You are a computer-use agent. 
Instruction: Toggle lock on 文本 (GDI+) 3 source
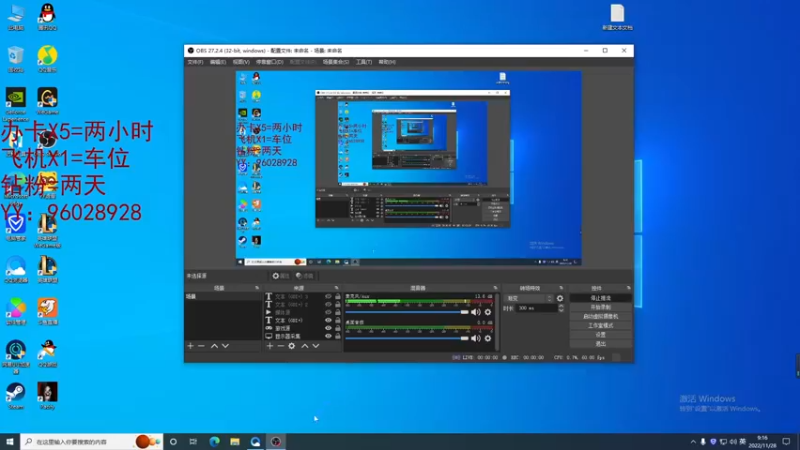338,296
